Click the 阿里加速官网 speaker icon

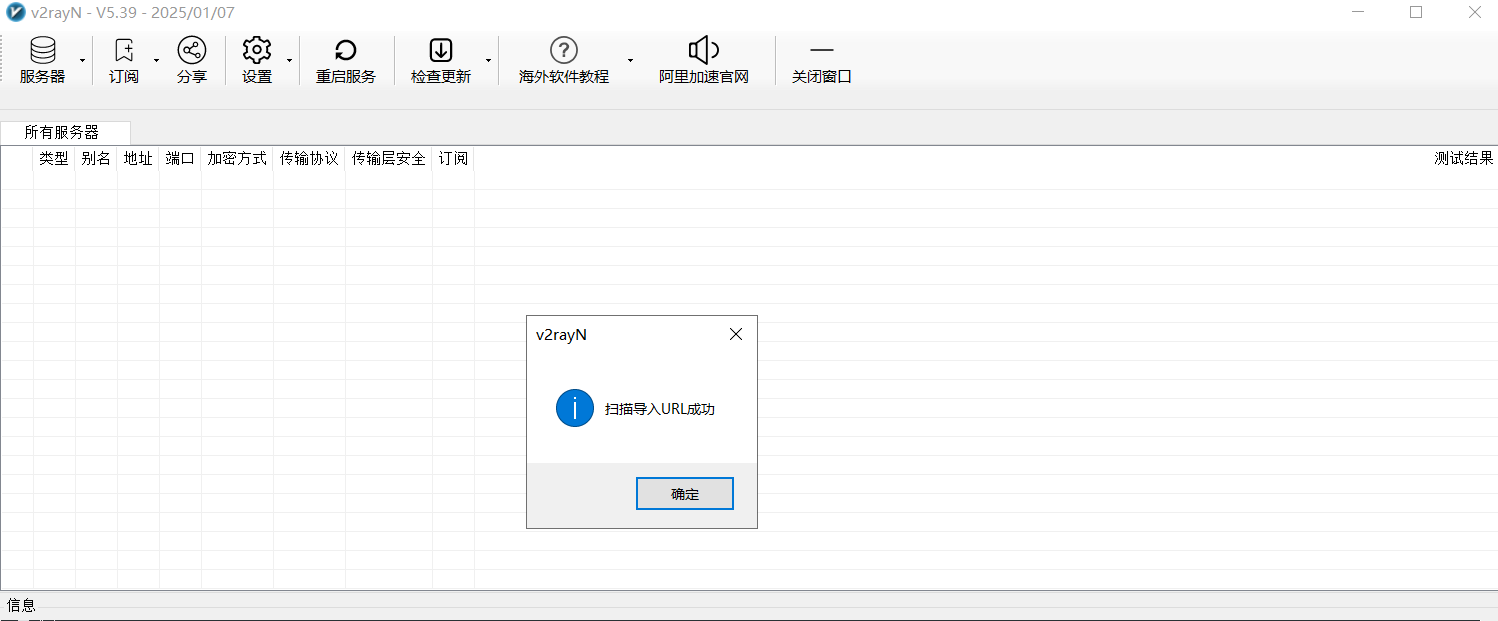[x=704, y=52]
